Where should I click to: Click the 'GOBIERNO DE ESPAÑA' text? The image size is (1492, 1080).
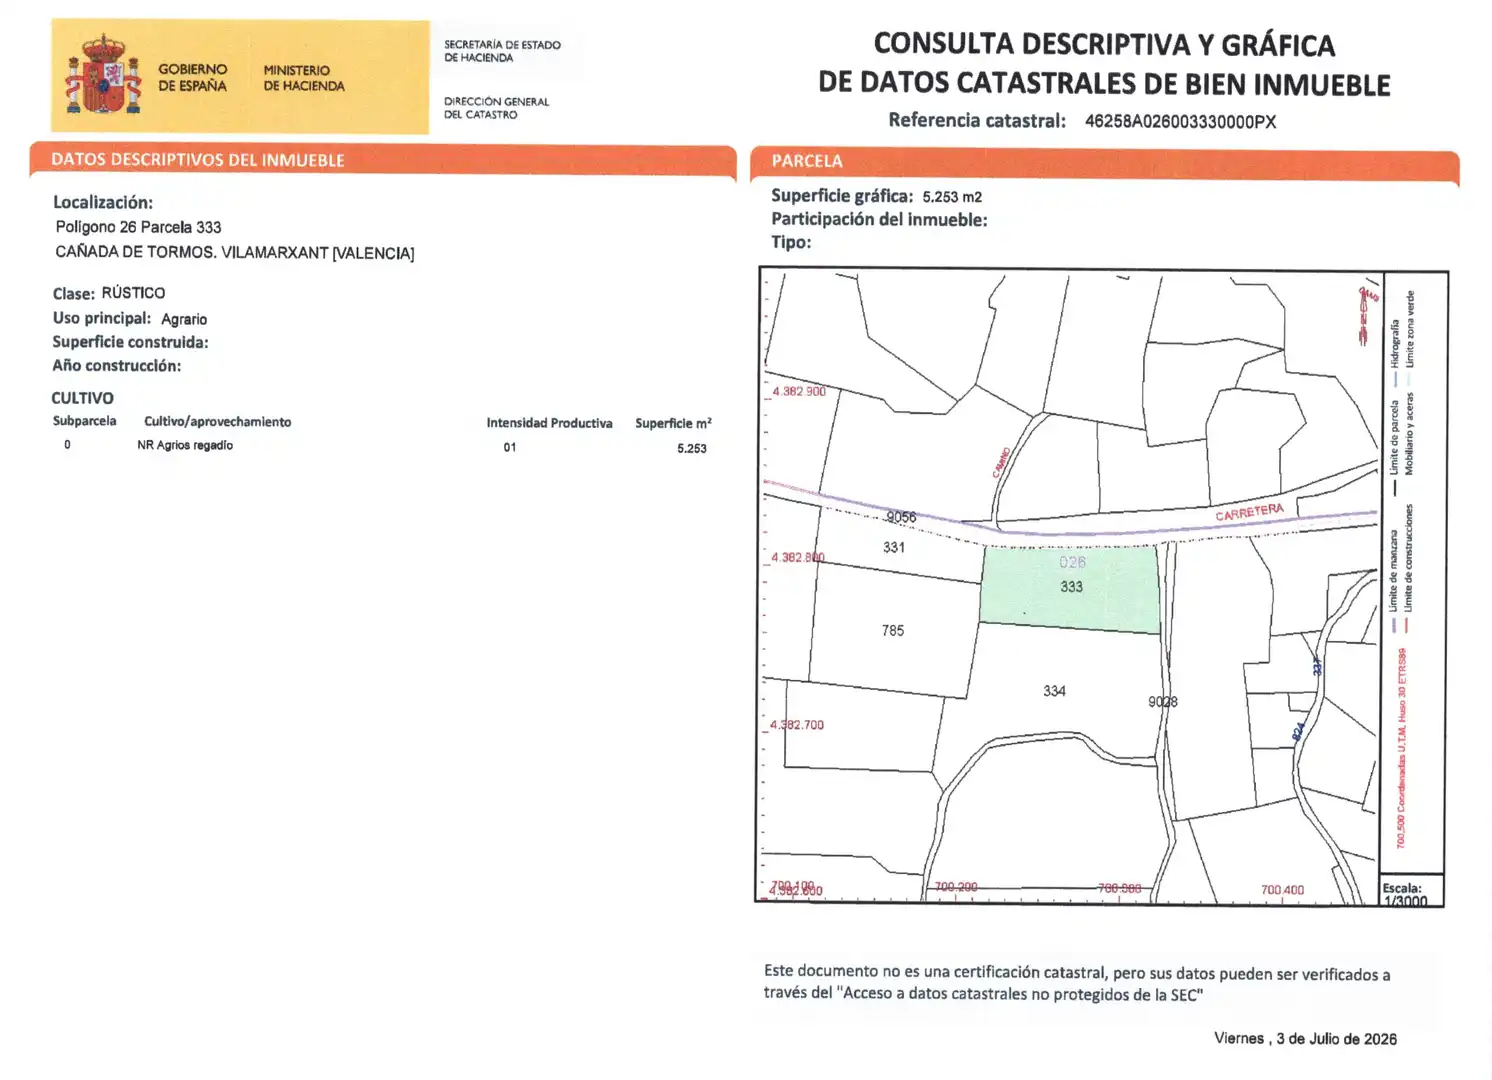[x=192, y=77]
